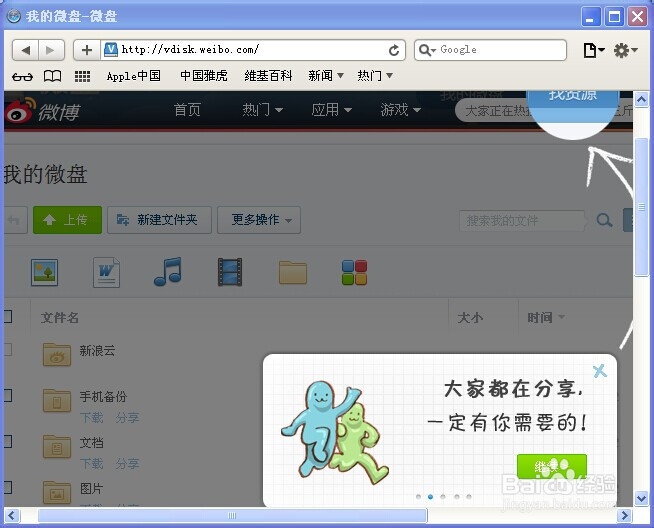Viewport: 654px width, 528px height.
Task: Click the 上传 upload button
Action: click(x=67, y=220)
